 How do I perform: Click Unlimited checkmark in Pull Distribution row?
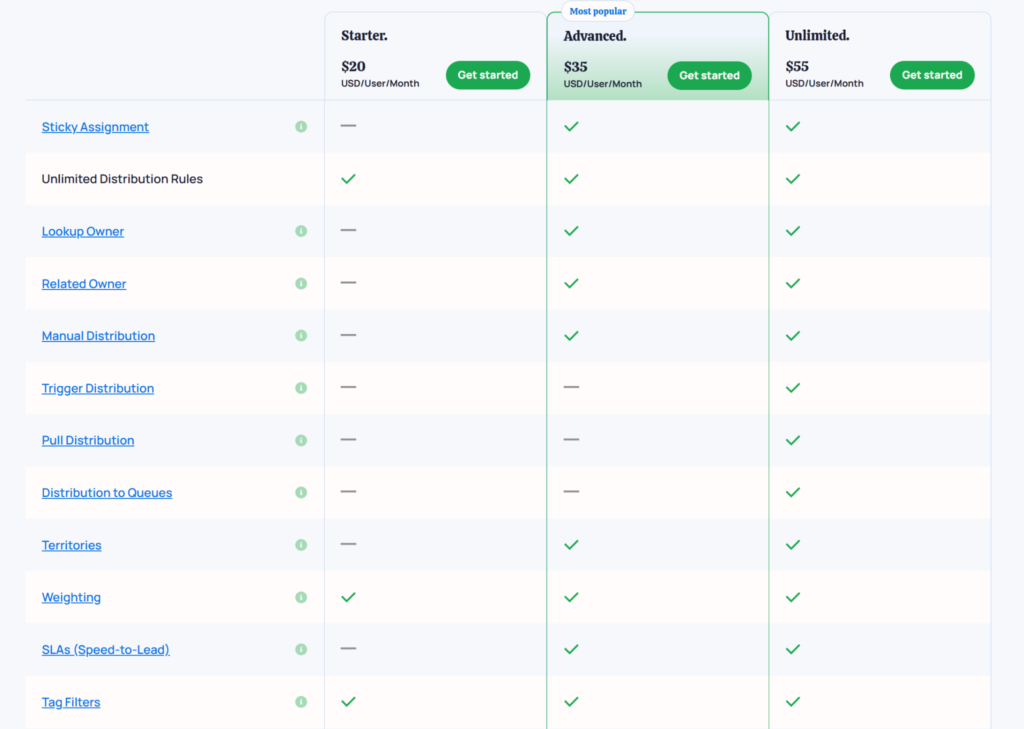793,440
